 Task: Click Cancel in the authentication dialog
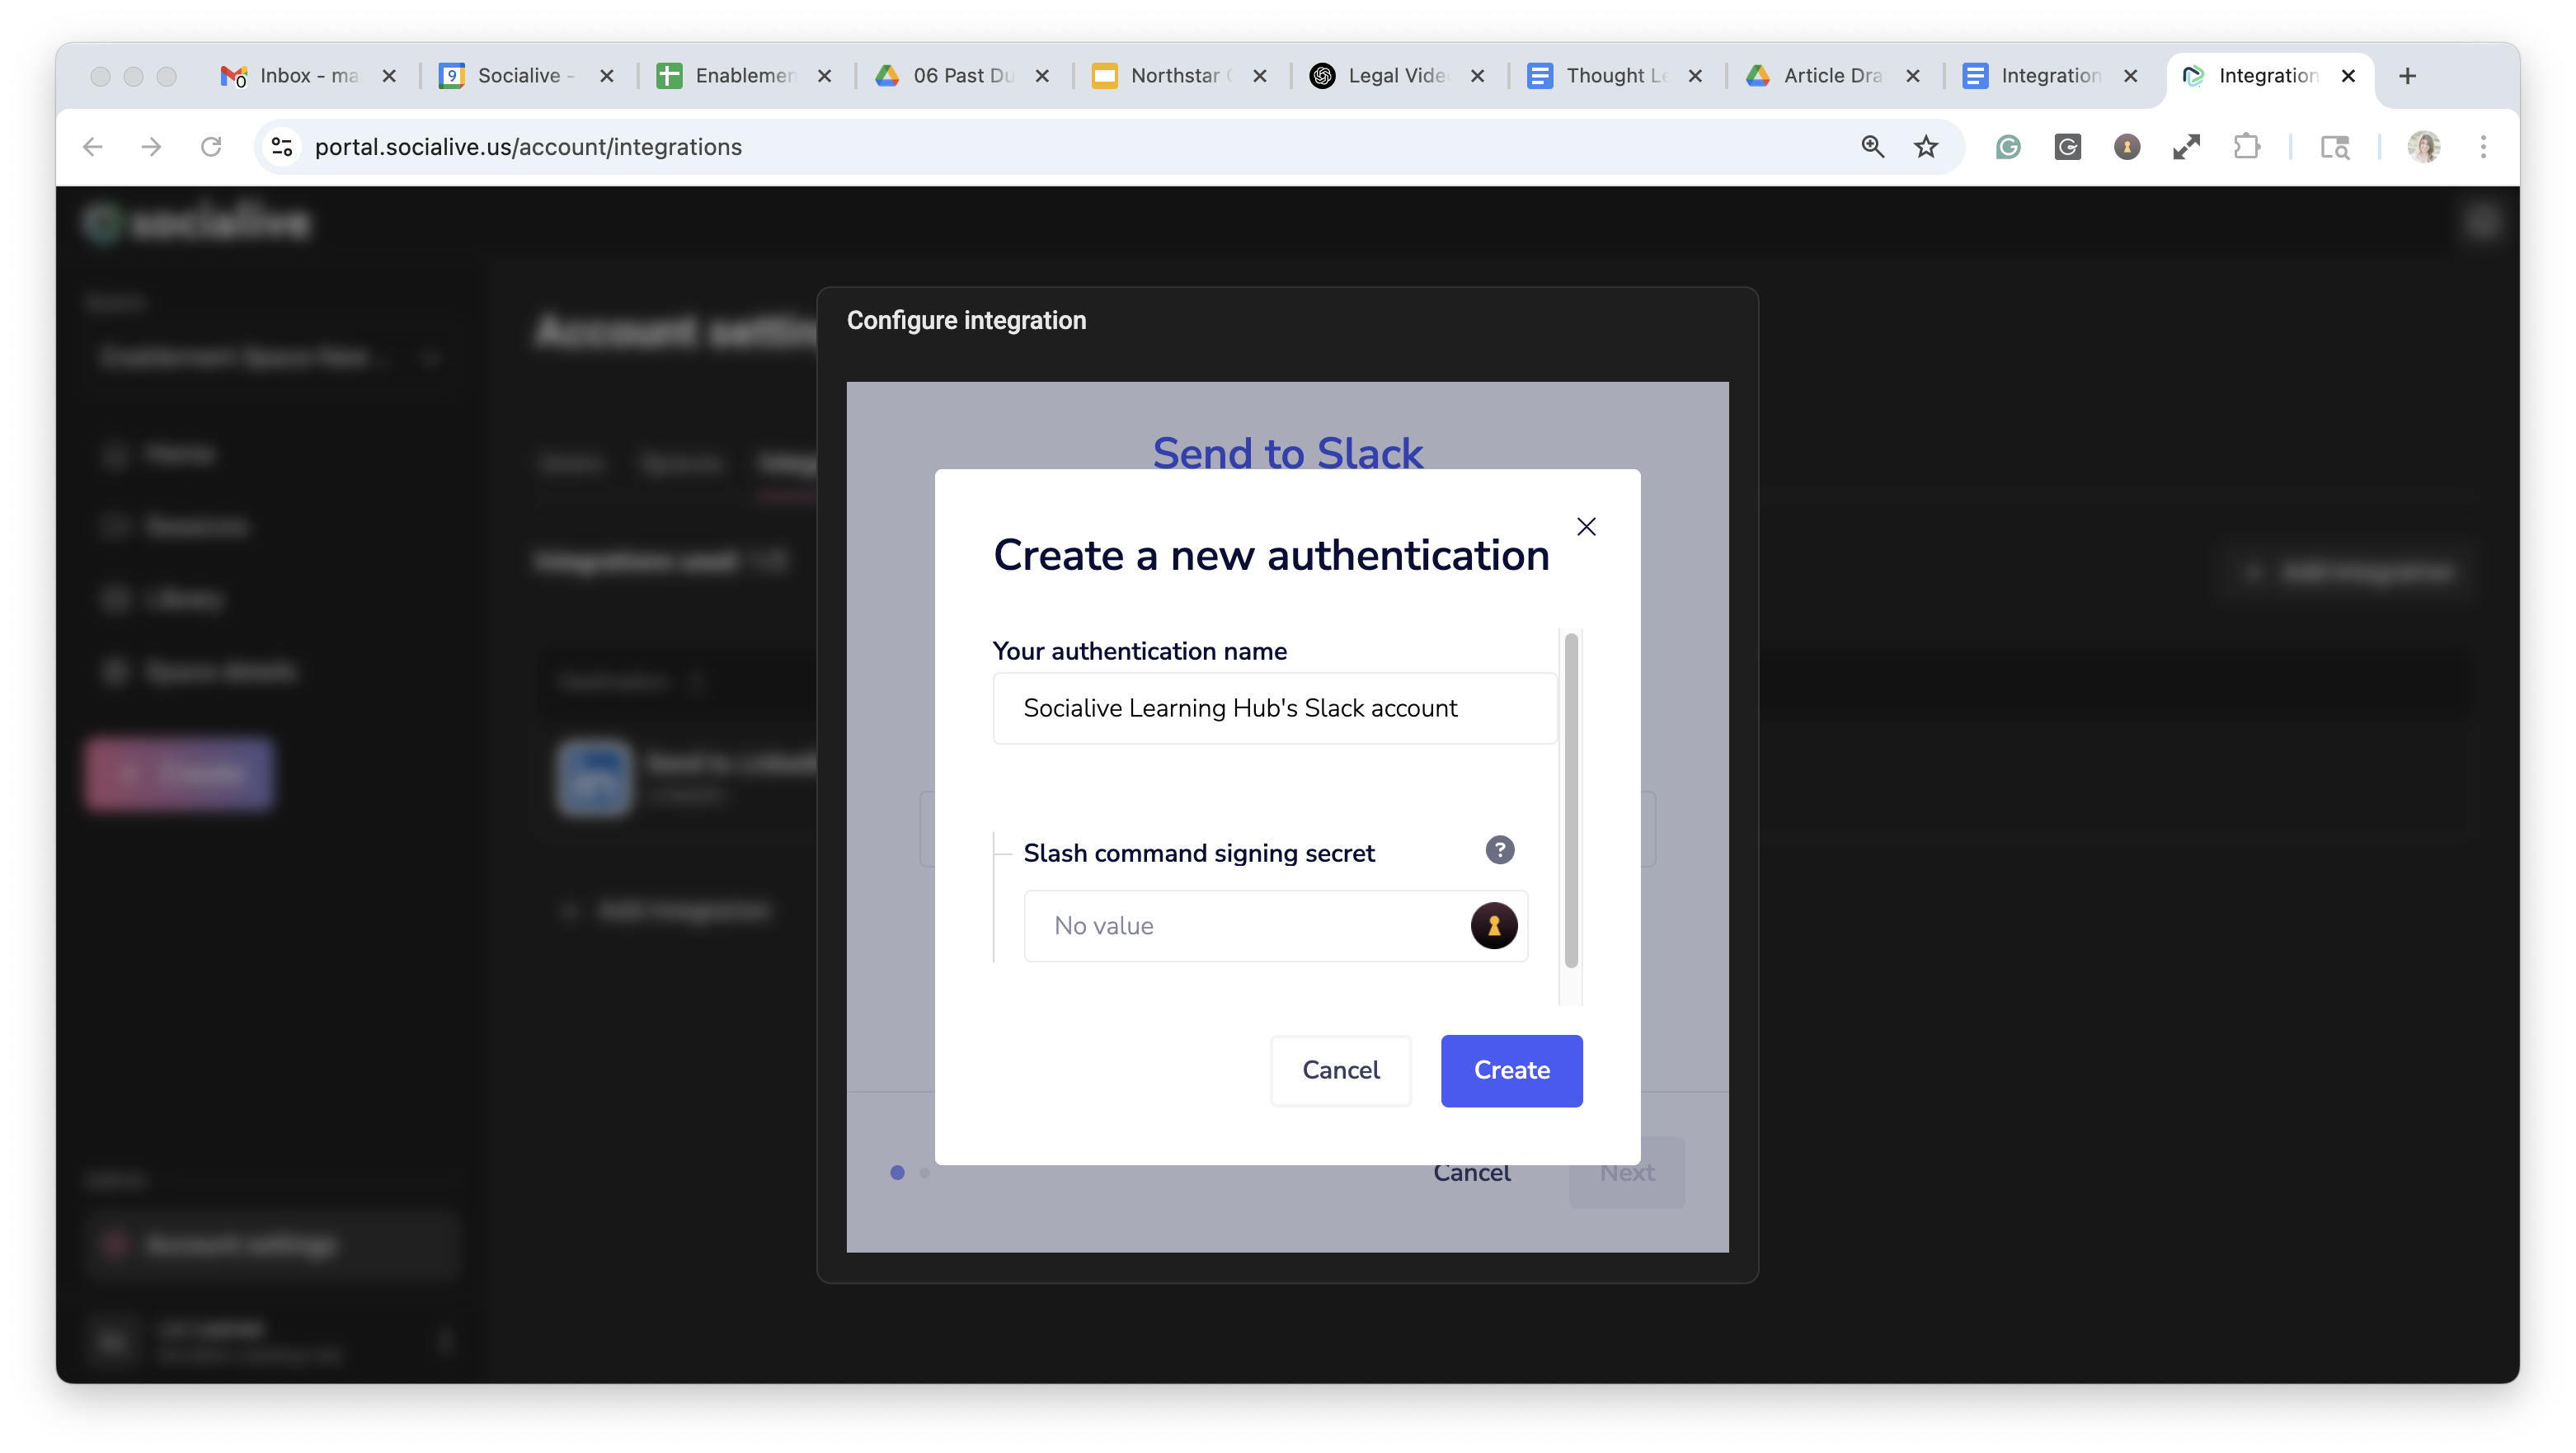tap(1340, 1070)
